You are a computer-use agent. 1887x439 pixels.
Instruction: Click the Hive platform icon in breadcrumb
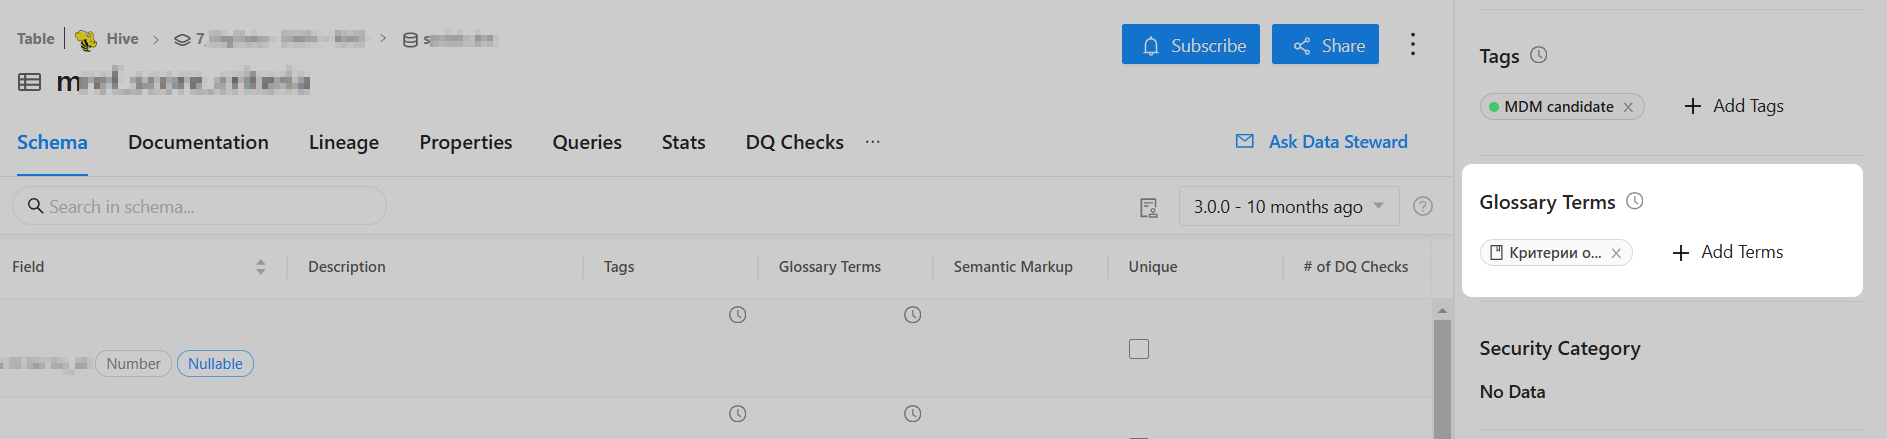[86, 39]
